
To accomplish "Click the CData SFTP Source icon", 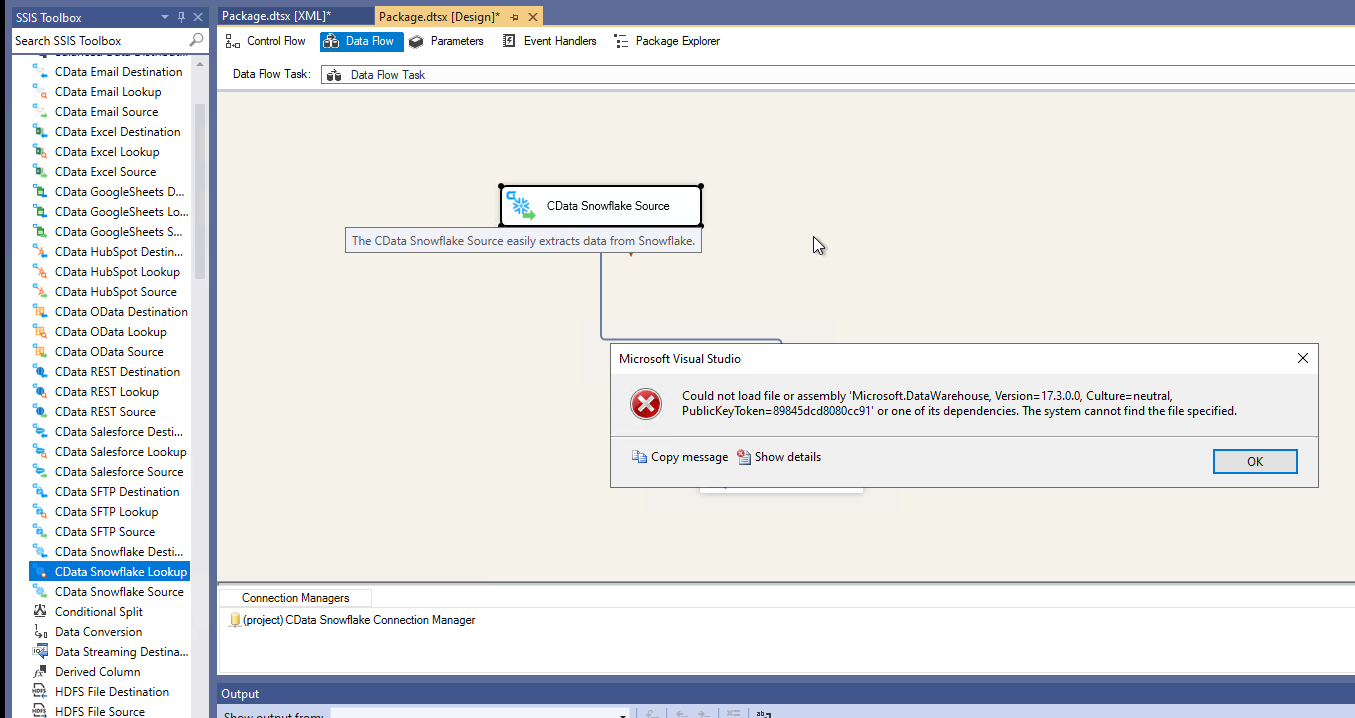I will pos(40,532).
